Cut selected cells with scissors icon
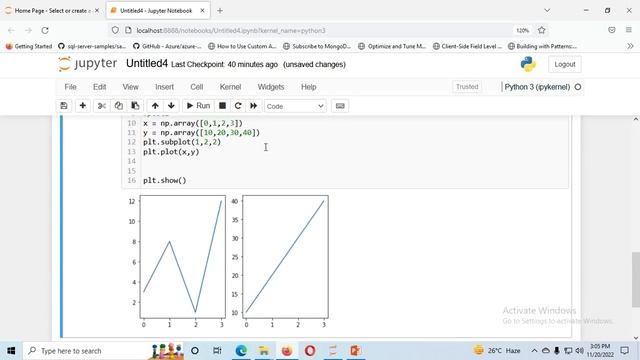This screenshot has width=640, height=360. [102, 106]
